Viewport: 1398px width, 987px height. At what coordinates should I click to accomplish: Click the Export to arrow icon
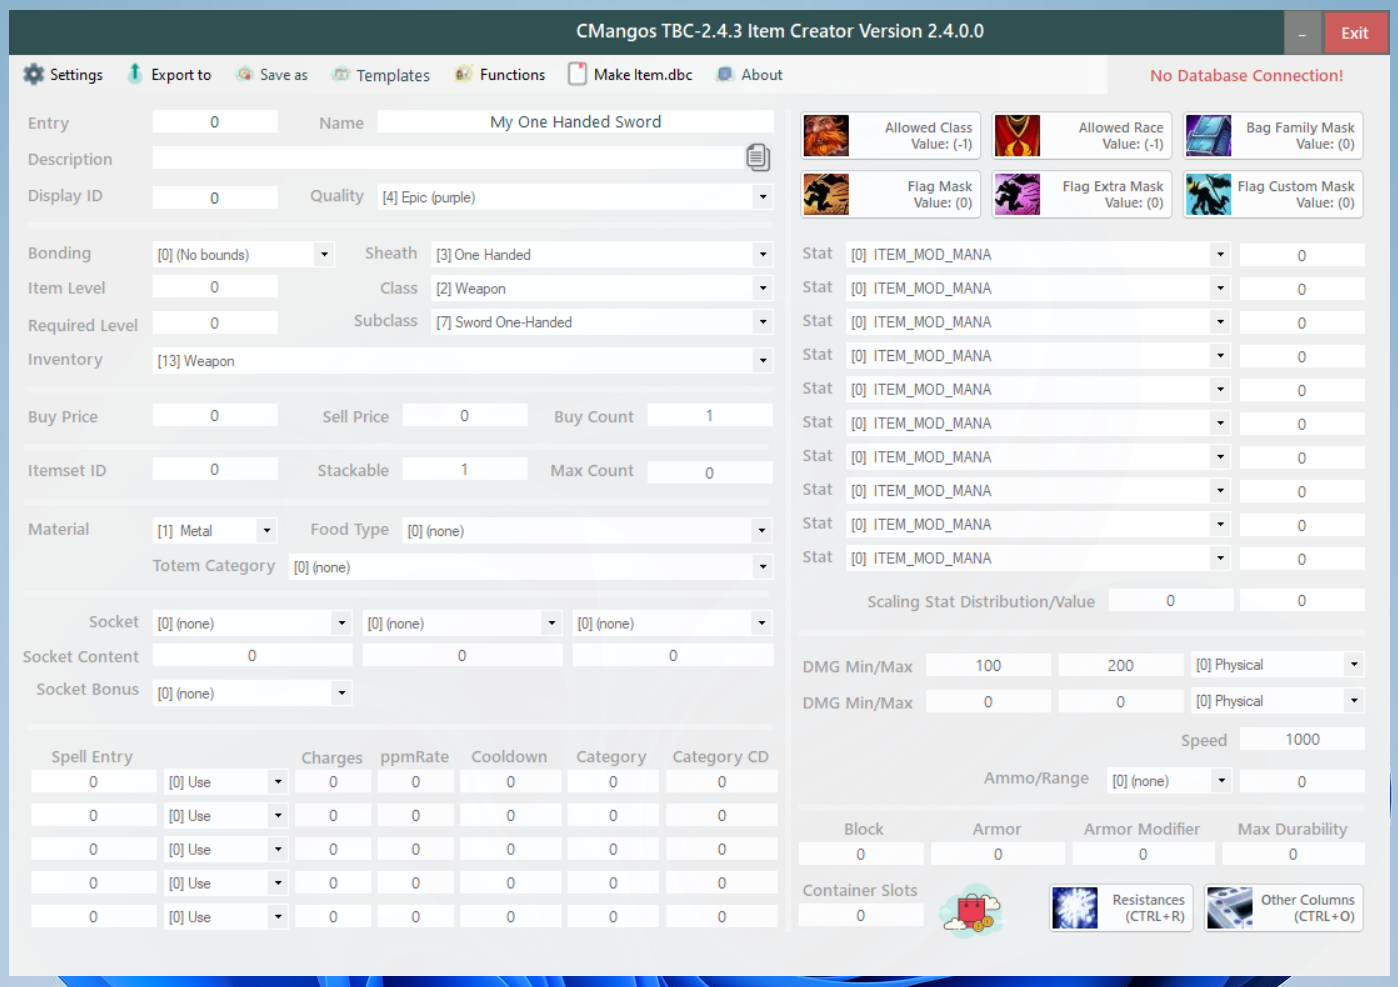pos(135,73)
